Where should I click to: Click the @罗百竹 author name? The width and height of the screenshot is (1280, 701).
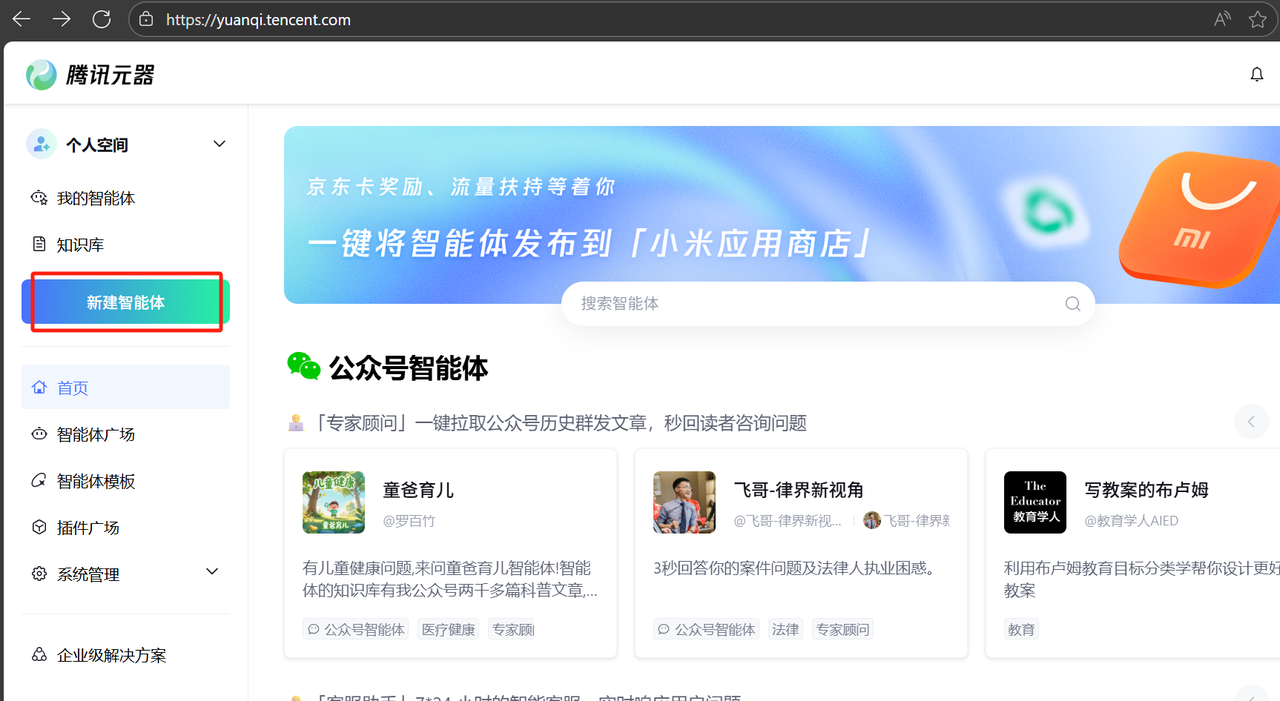(409, 521)
